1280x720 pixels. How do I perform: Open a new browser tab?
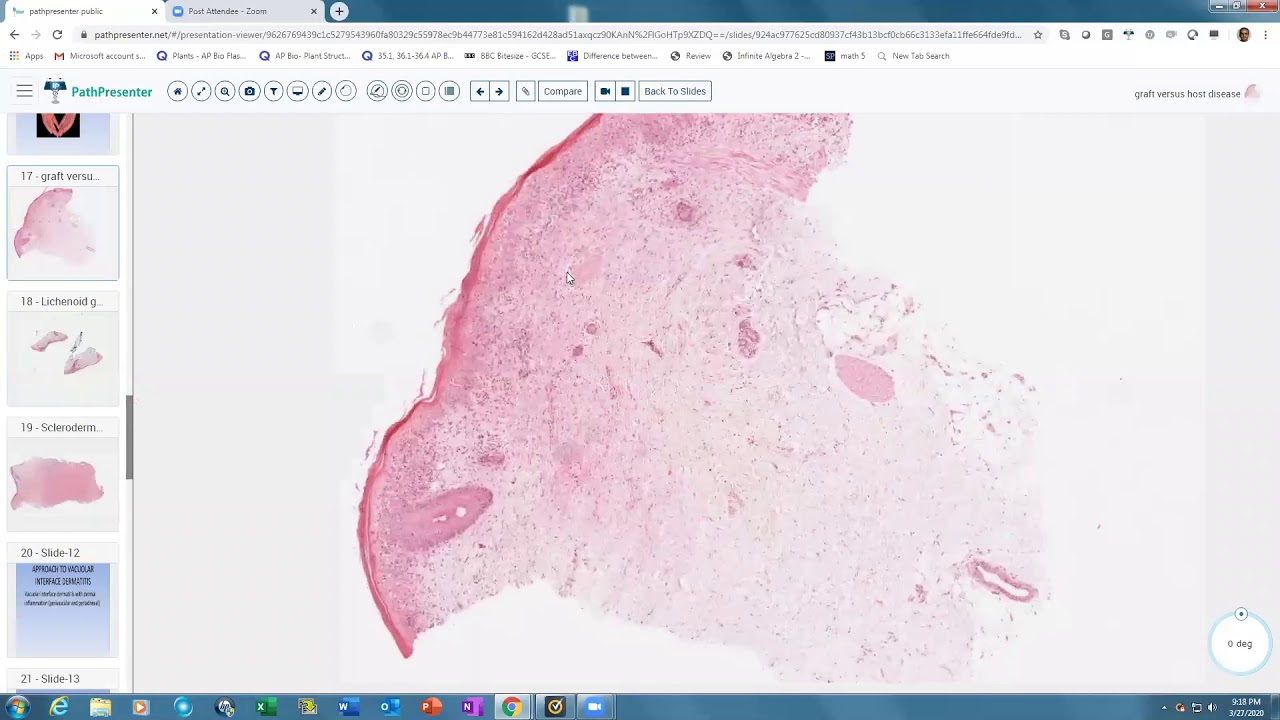[339, 11]
